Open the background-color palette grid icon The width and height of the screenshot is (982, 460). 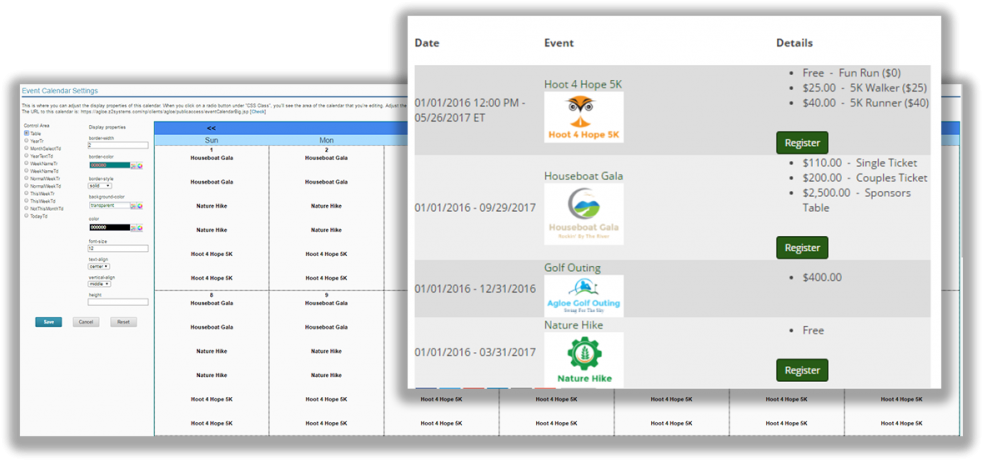coord(133,206)
